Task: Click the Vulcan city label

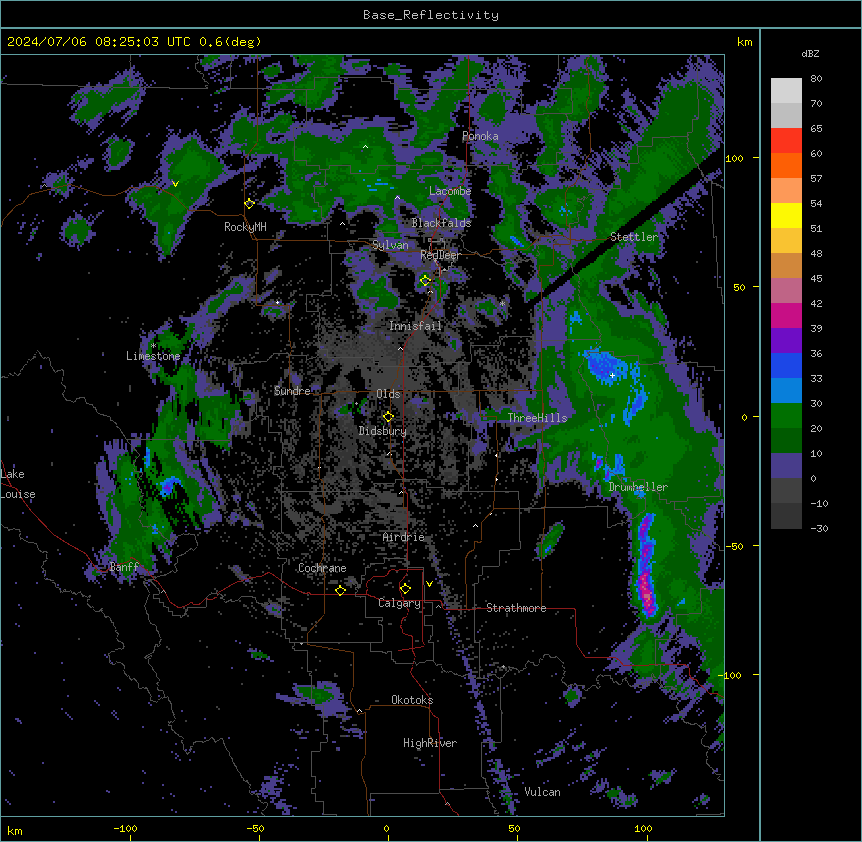Action: point(543,792)
